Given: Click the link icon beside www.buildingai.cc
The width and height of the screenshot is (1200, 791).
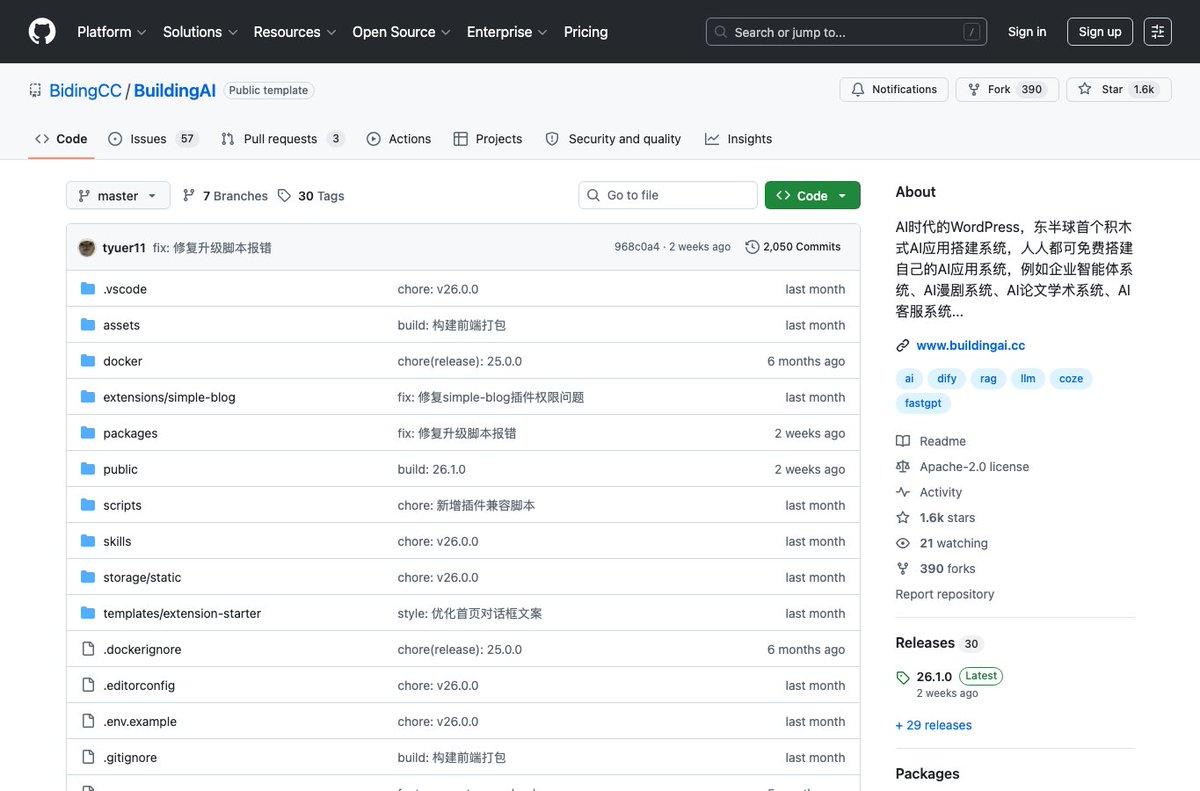Looking at the screenshot, I should [x=903, y=346].
